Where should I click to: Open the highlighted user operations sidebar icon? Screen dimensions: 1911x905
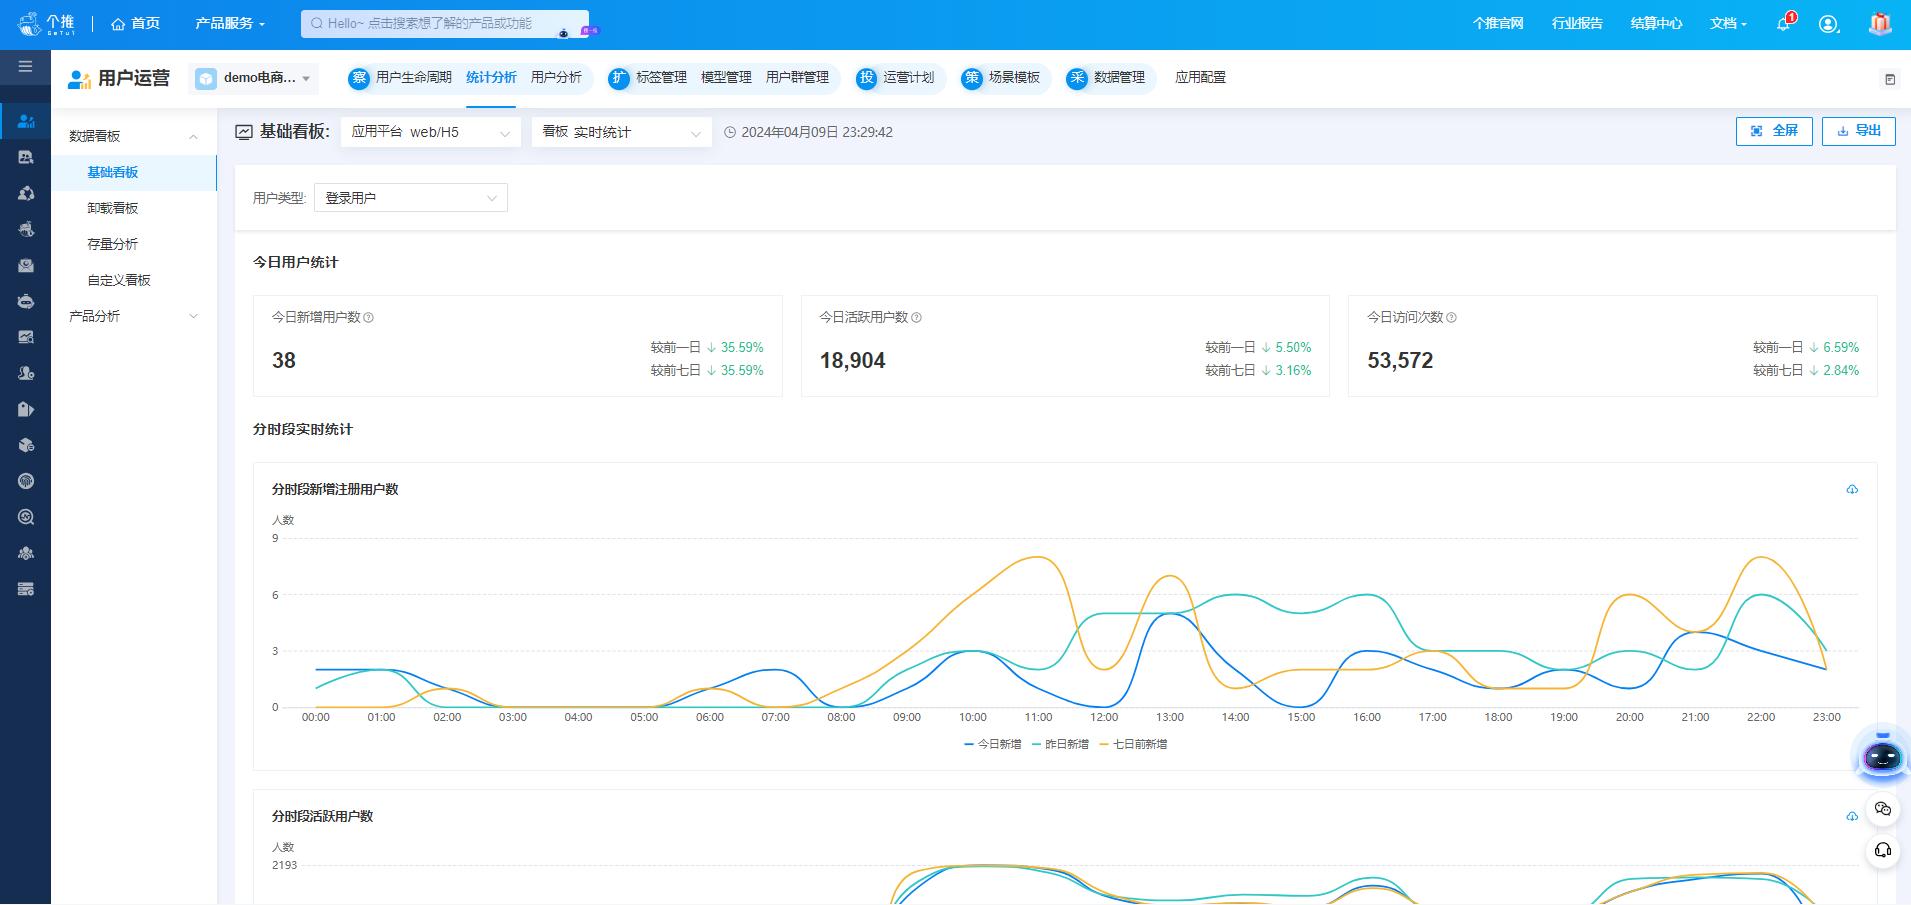26,121
